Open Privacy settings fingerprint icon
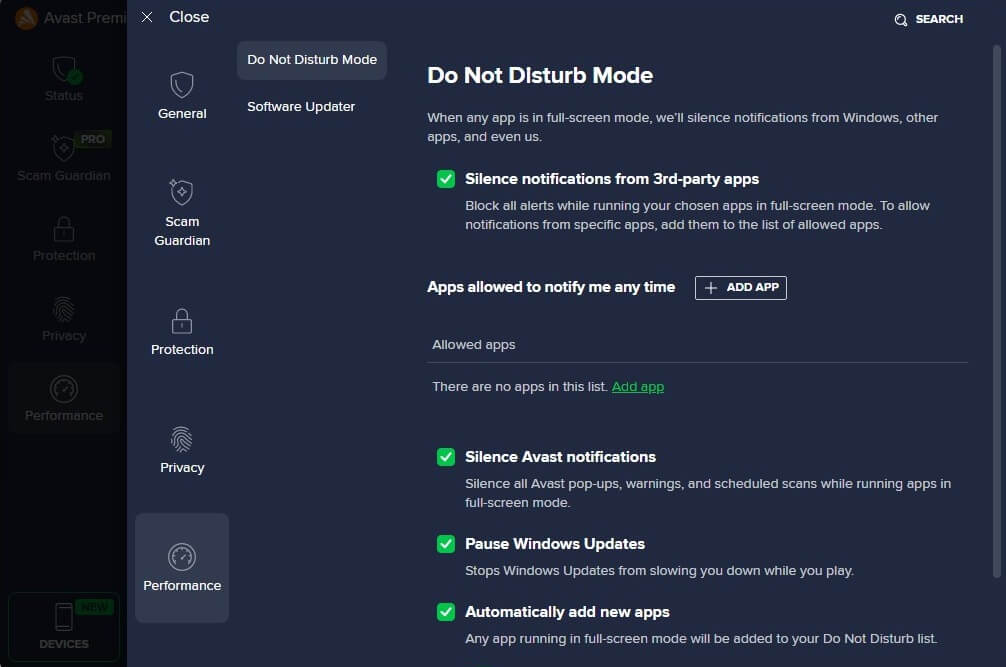 [x=182, y=439]
